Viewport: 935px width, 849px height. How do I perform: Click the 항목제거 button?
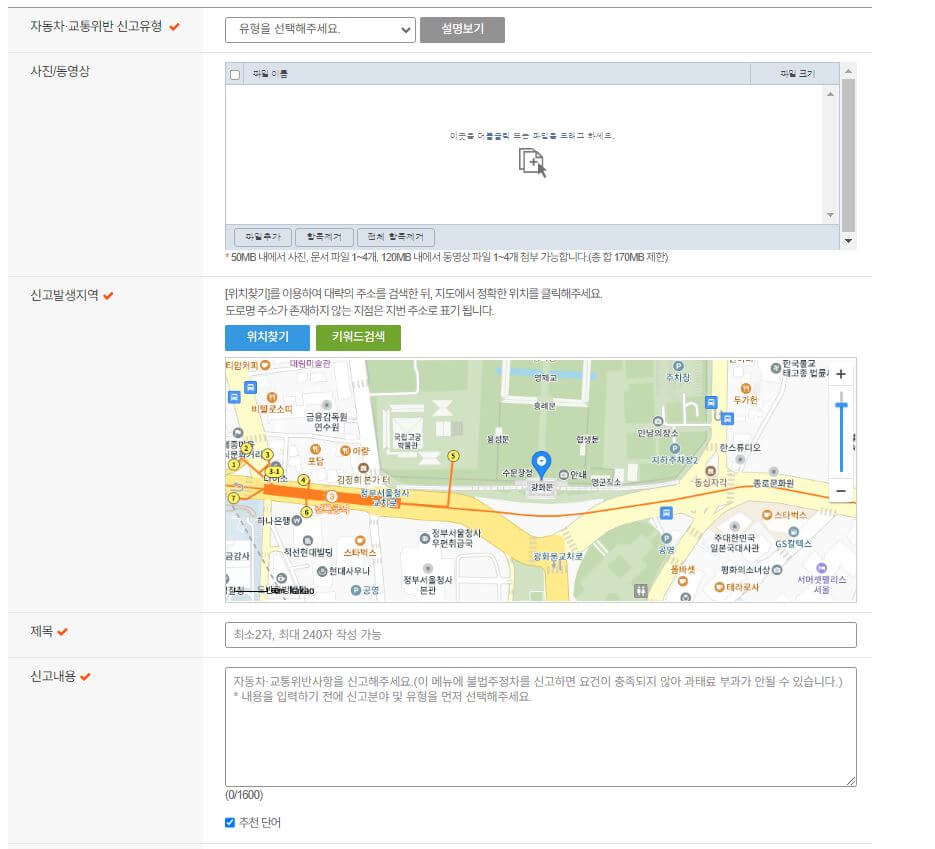point(324,237)
